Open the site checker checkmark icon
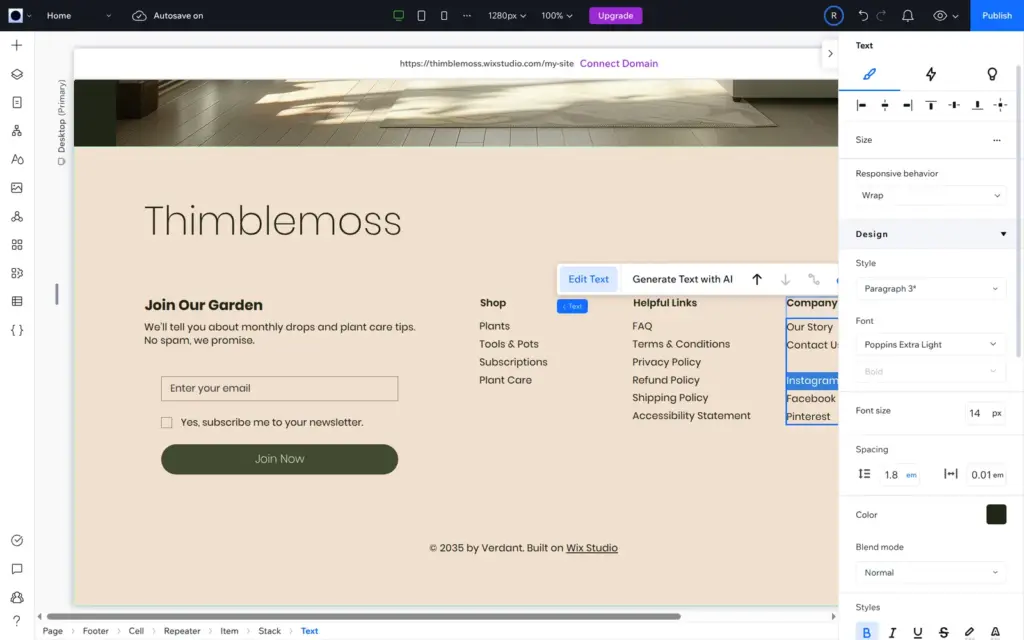This screenshot has width=1024, height=640. (x=17, y=540)
